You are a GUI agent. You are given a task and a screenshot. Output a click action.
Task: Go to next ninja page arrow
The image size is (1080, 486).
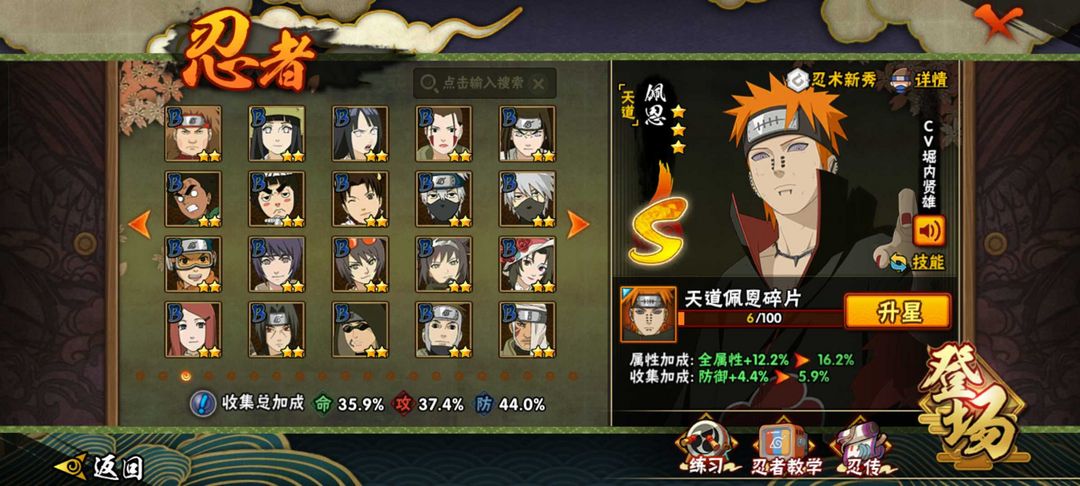[578, 224]
